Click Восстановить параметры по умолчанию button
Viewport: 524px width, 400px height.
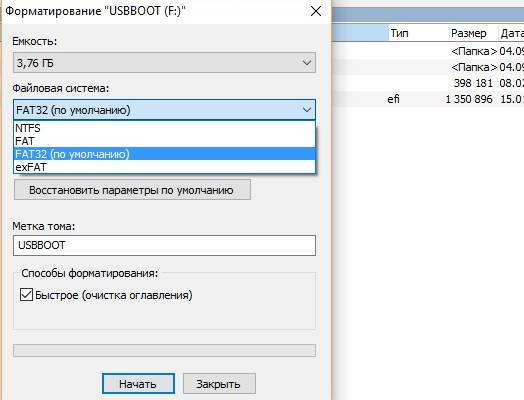pyautogui.click(x=132, y=190)
